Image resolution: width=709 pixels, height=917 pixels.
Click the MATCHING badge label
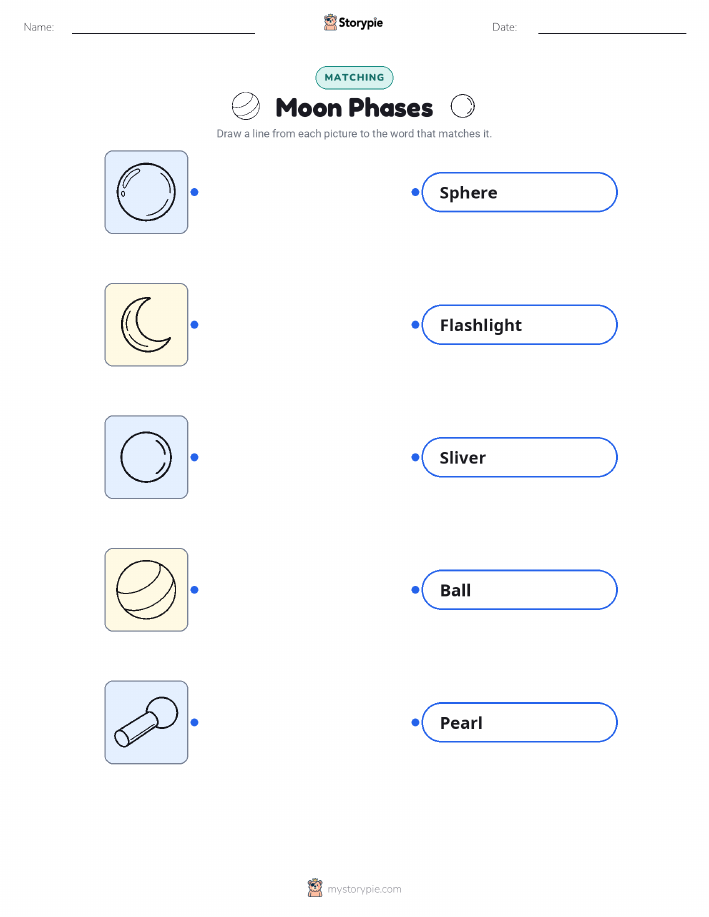pyautogui.click(x=354, y=78)
